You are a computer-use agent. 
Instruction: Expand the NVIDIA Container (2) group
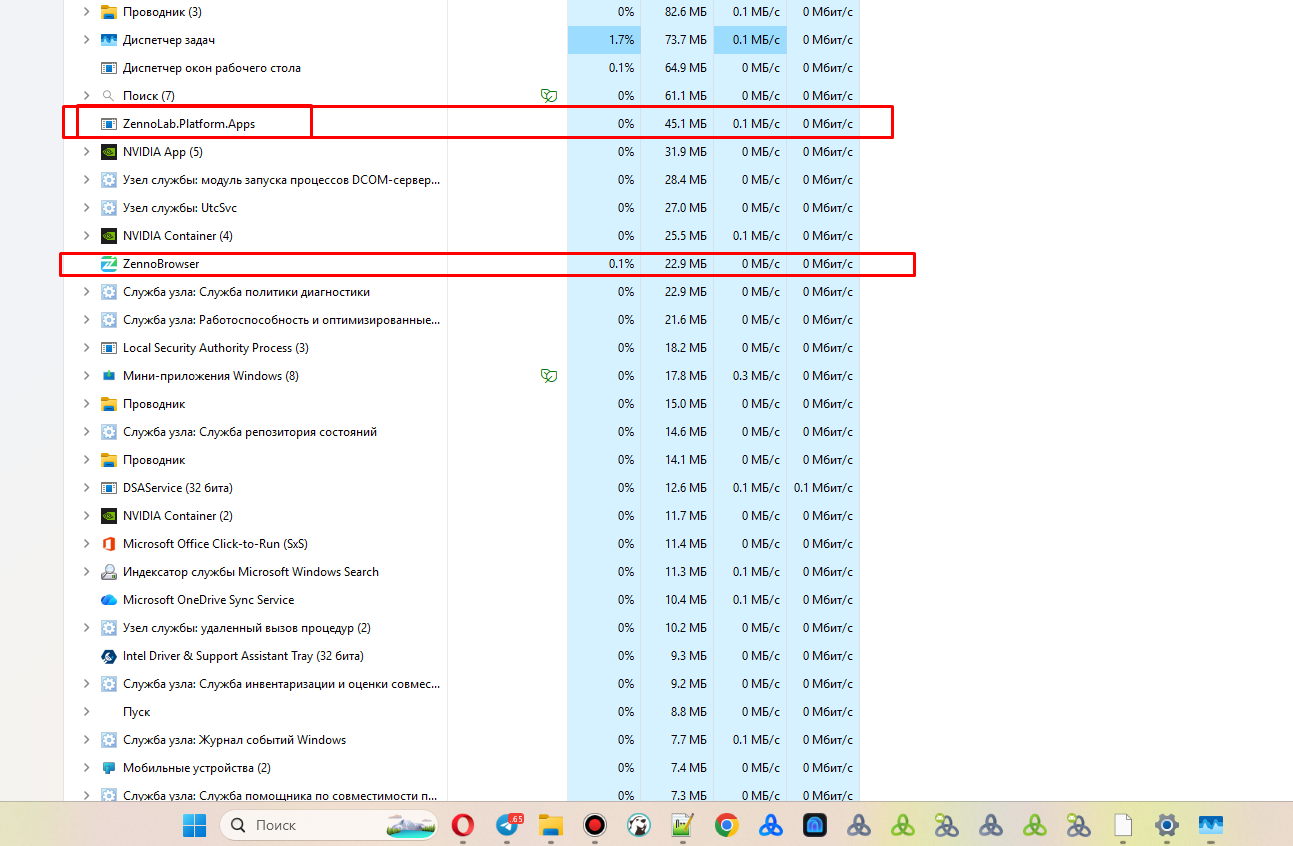86,516
